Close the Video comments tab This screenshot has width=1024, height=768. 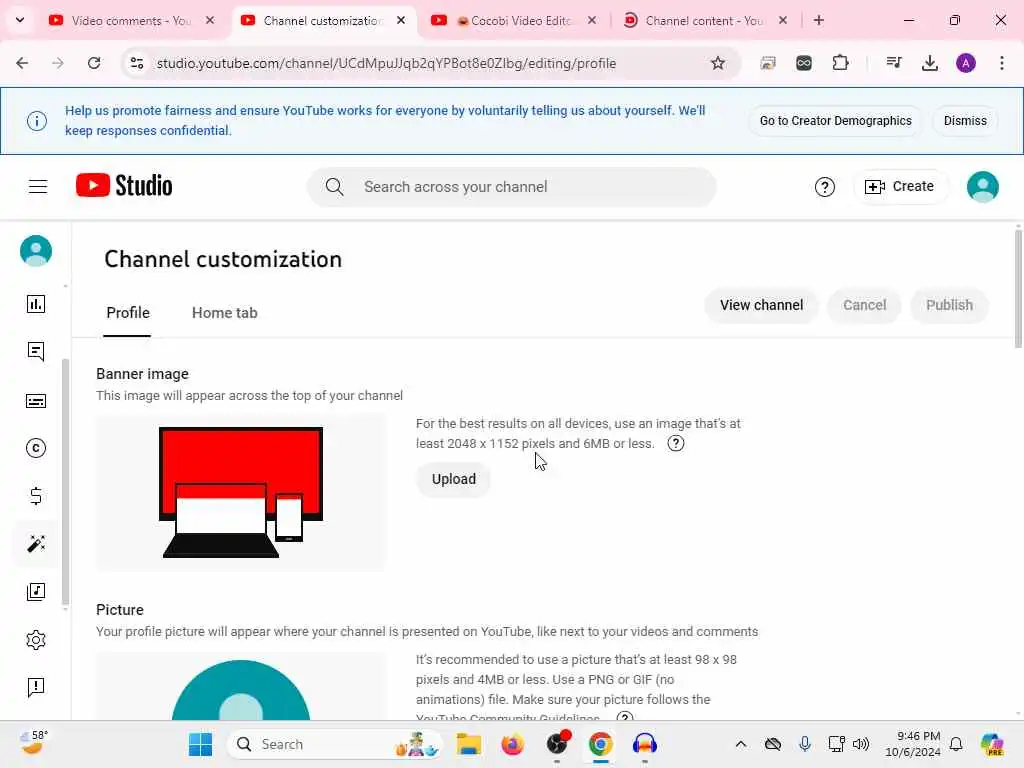210,20
